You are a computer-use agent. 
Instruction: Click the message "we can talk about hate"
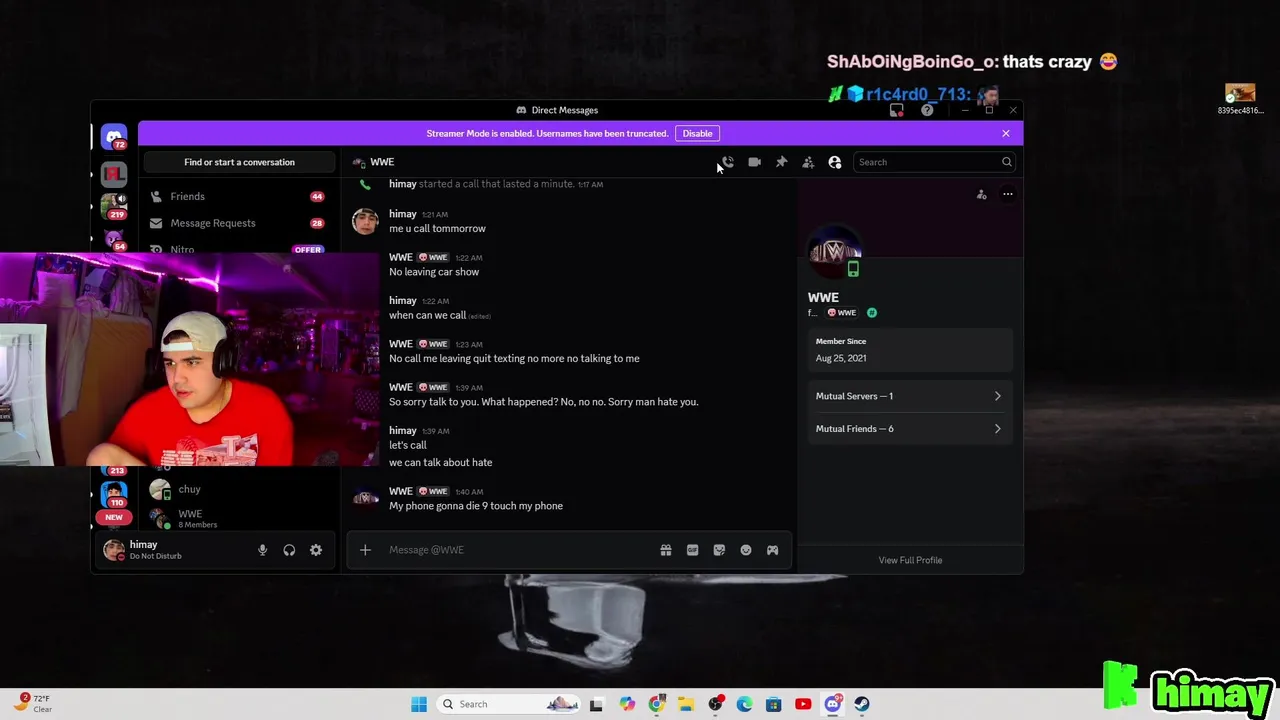pyautogui.click(x=440, y=462)
